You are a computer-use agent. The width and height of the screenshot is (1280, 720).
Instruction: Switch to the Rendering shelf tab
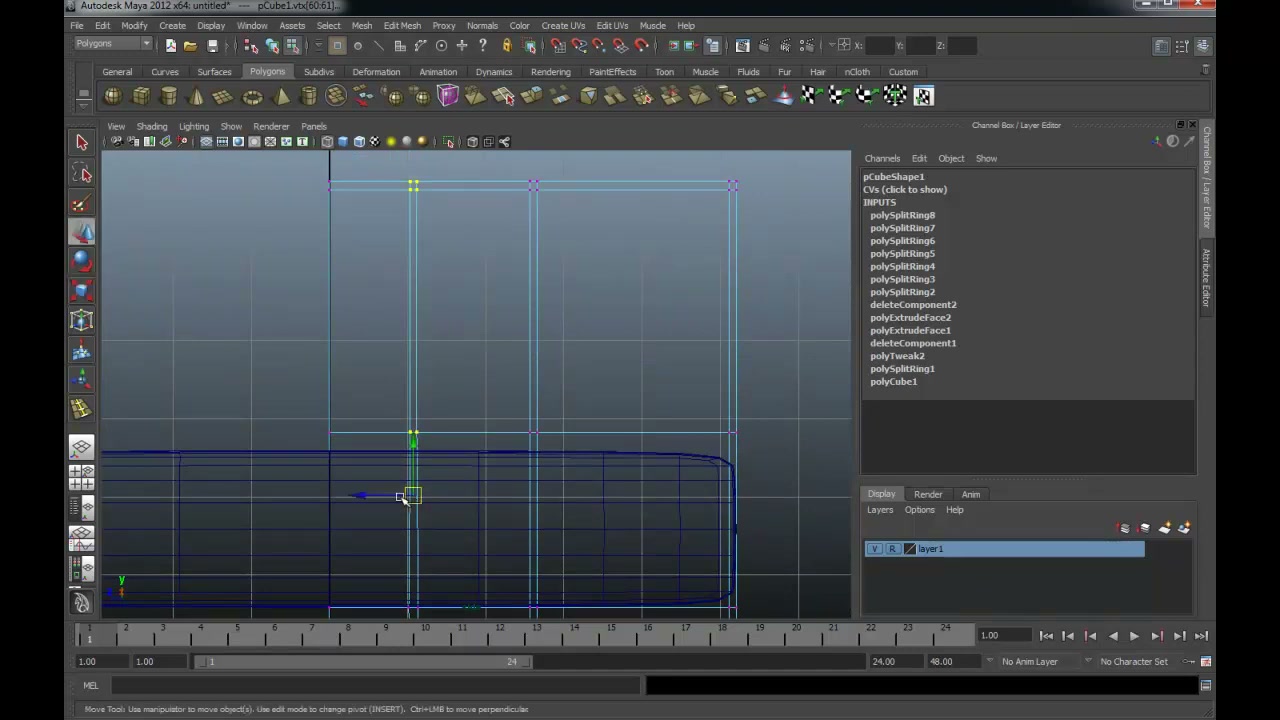[x=551, y=72]
